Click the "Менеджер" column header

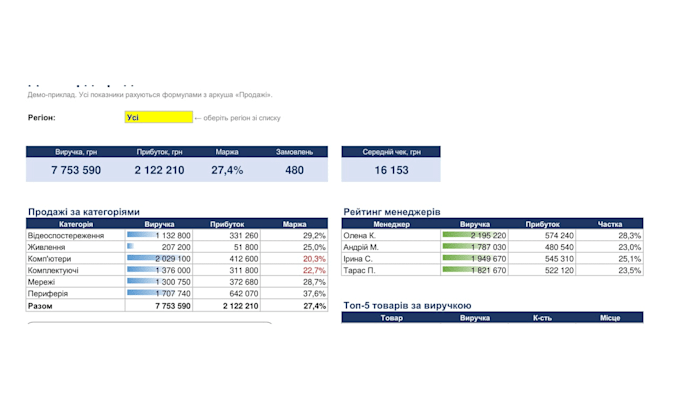coord(391,224)
